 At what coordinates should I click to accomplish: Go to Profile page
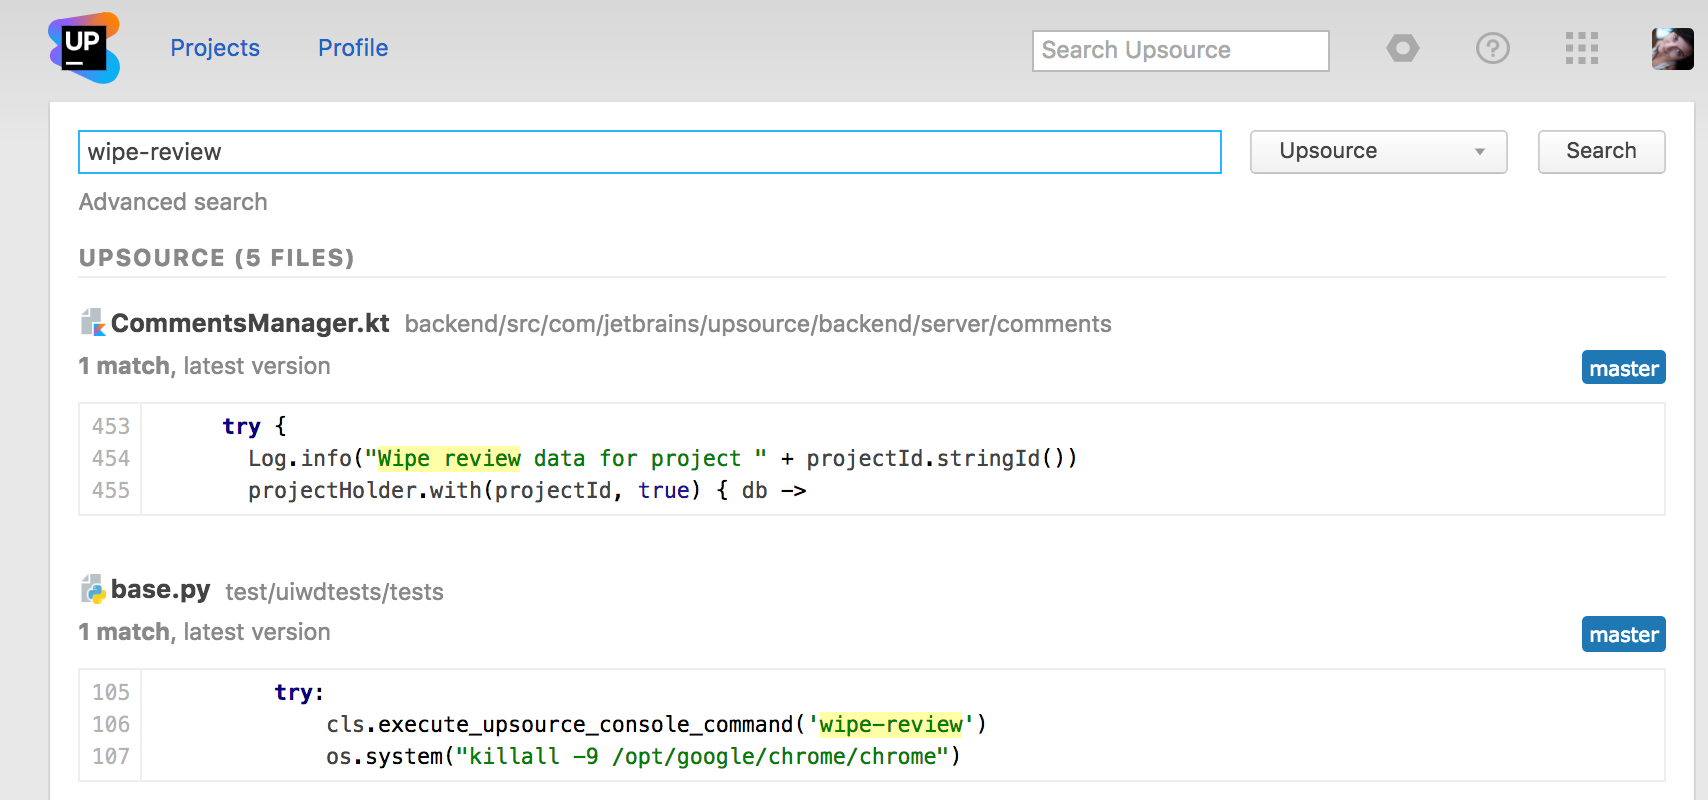click(x=353, y=48)
